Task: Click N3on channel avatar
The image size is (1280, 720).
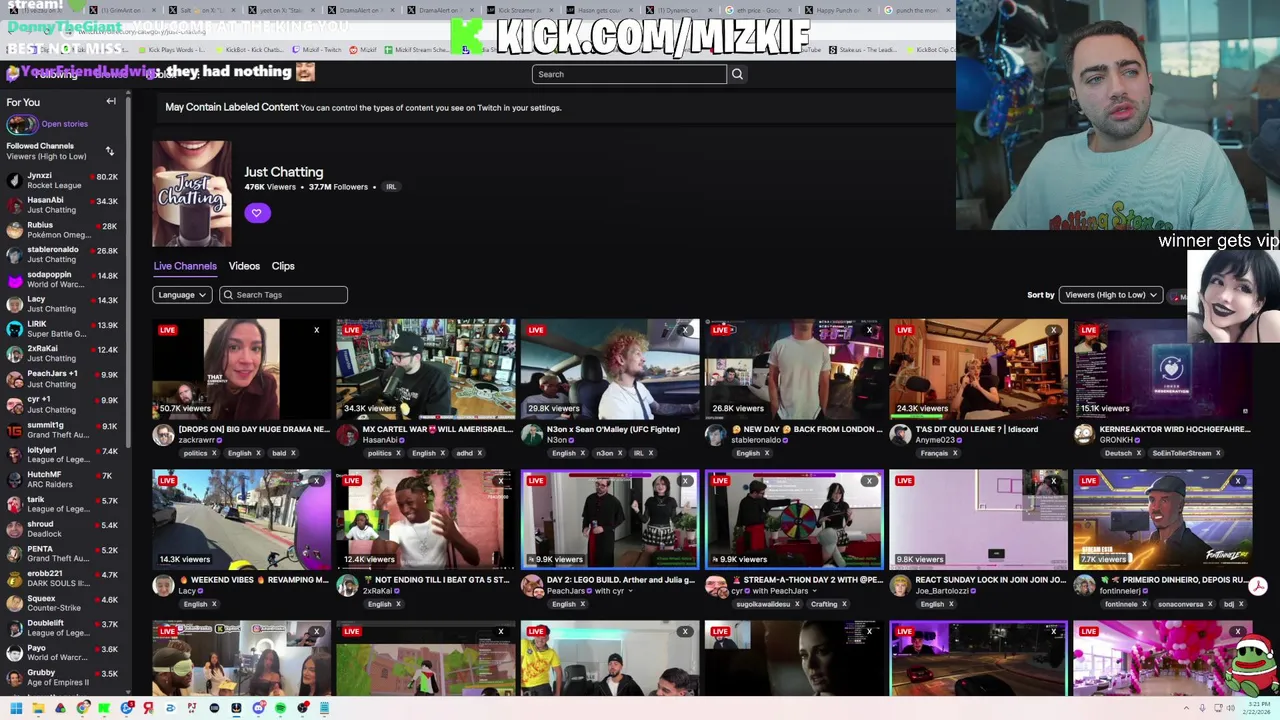Action: click(x=531, y=435)
